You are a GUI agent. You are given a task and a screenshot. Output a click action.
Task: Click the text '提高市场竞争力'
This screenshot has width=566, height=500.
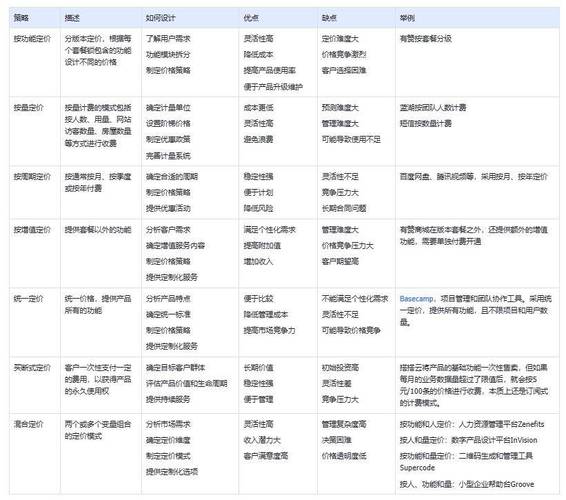point(270,330)
